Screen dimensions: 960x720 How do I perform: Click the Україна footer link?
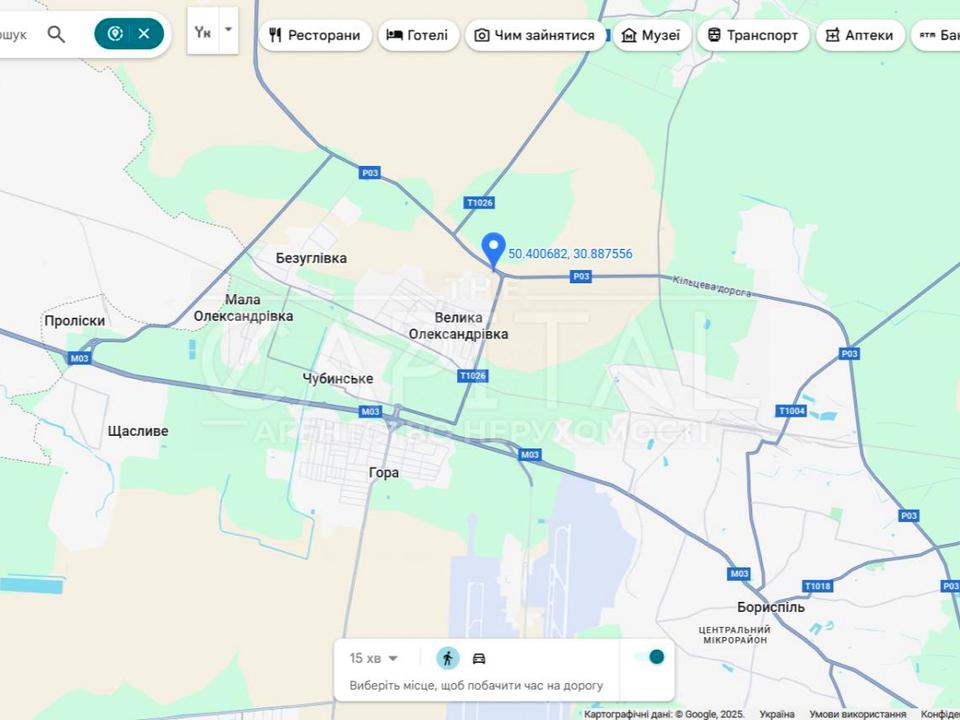777,714
